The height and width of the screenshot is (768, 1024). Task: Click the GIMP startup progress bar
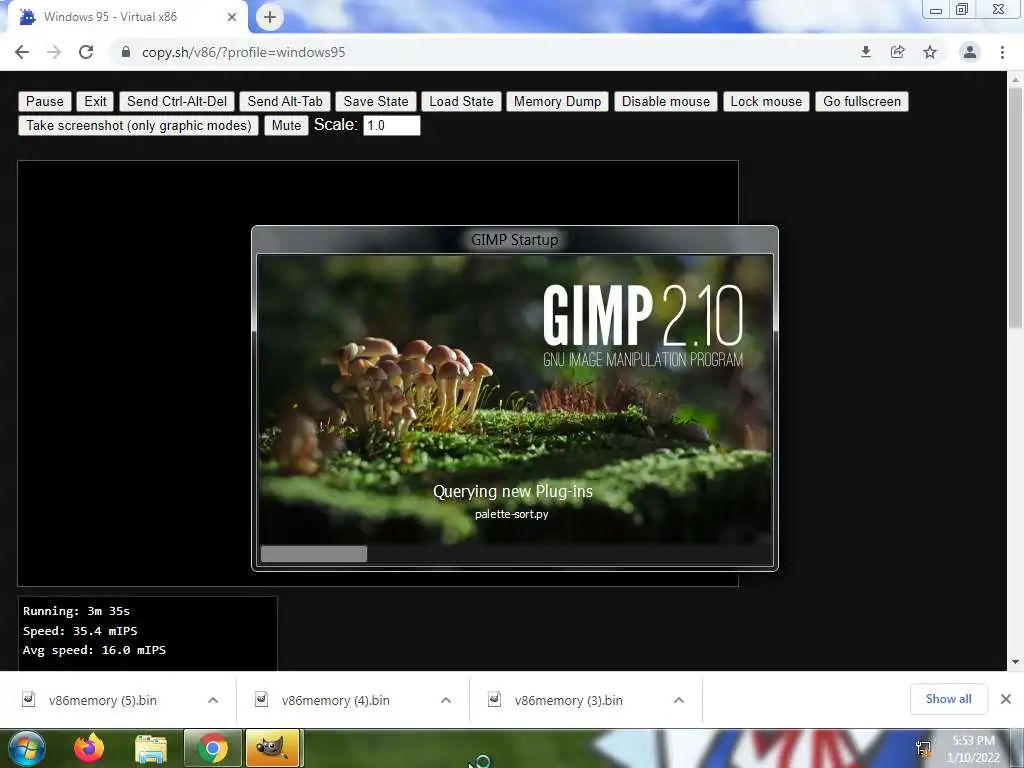point(515,554)
